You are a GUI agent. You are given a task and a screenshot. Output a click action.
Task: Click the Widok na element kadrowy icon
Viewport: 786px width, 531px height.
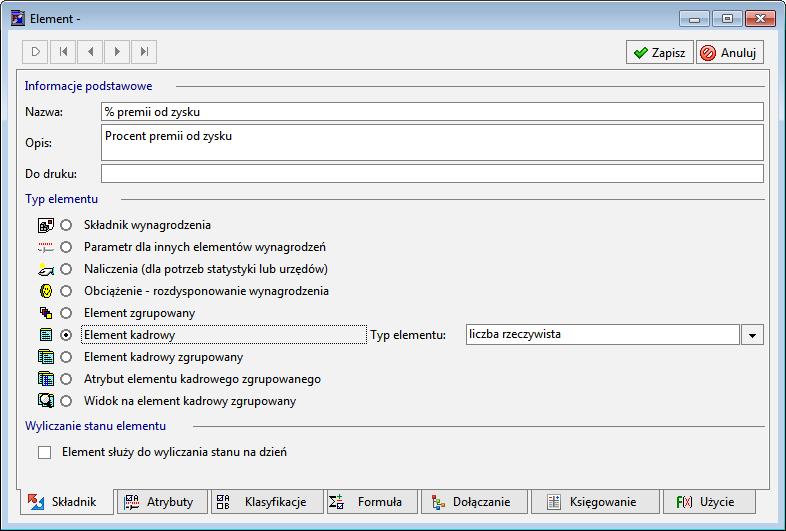click(x=46, y=401)
